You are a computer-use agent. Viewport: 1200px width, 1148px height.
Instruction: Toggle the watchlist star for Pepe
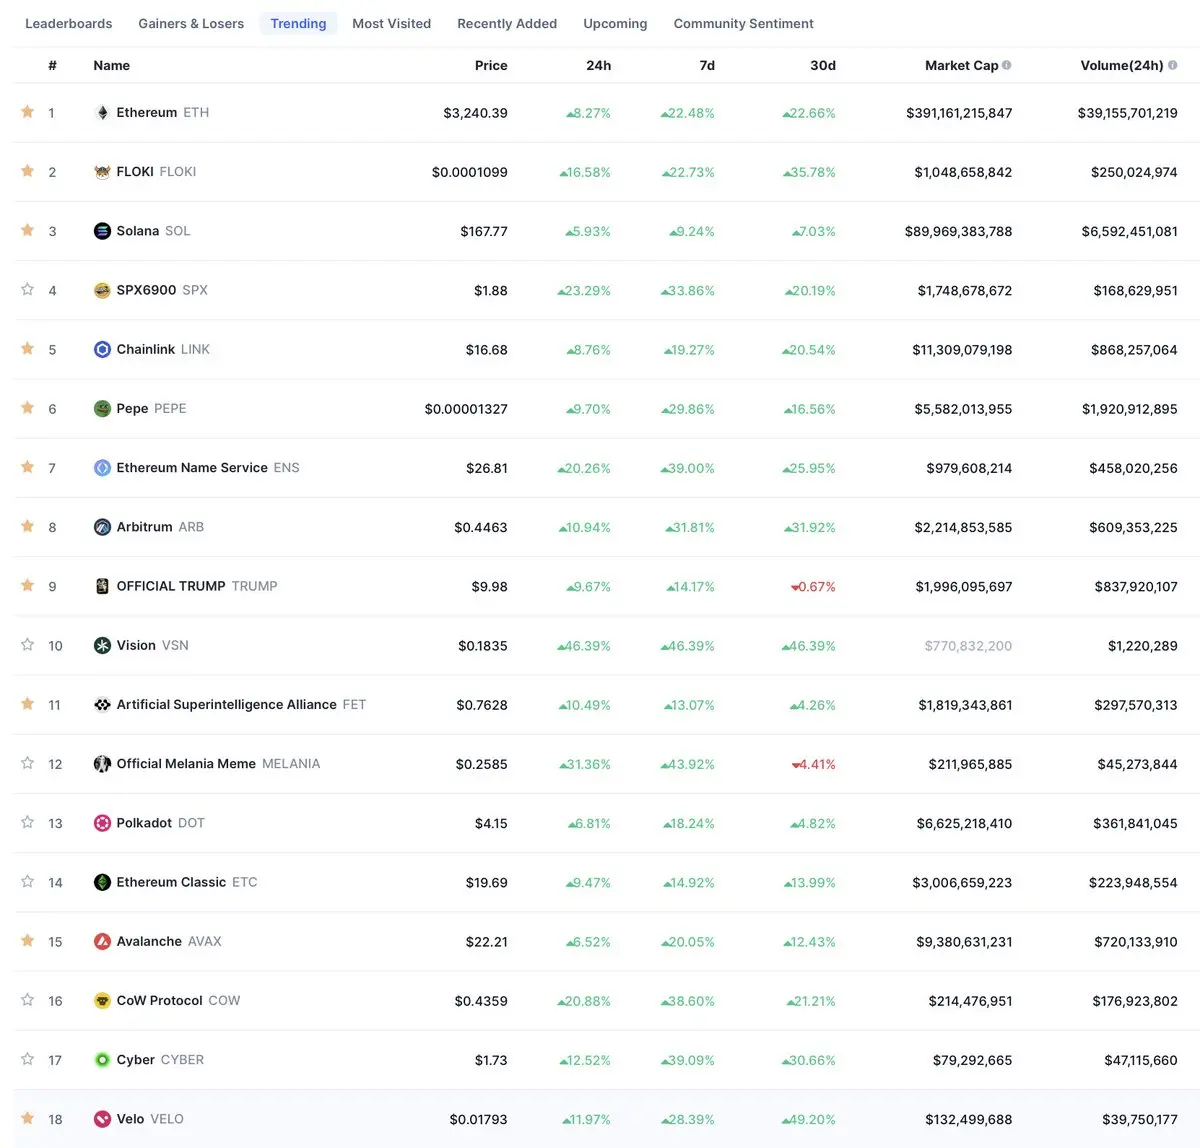click(x=28, y=407)
